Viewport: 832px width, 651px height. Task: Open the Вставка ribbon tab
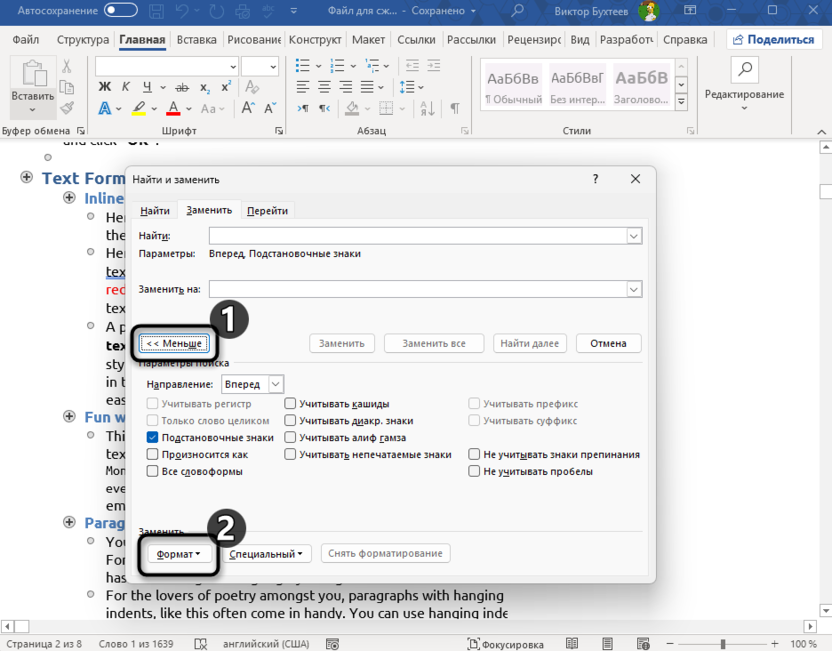coord(196,40)
